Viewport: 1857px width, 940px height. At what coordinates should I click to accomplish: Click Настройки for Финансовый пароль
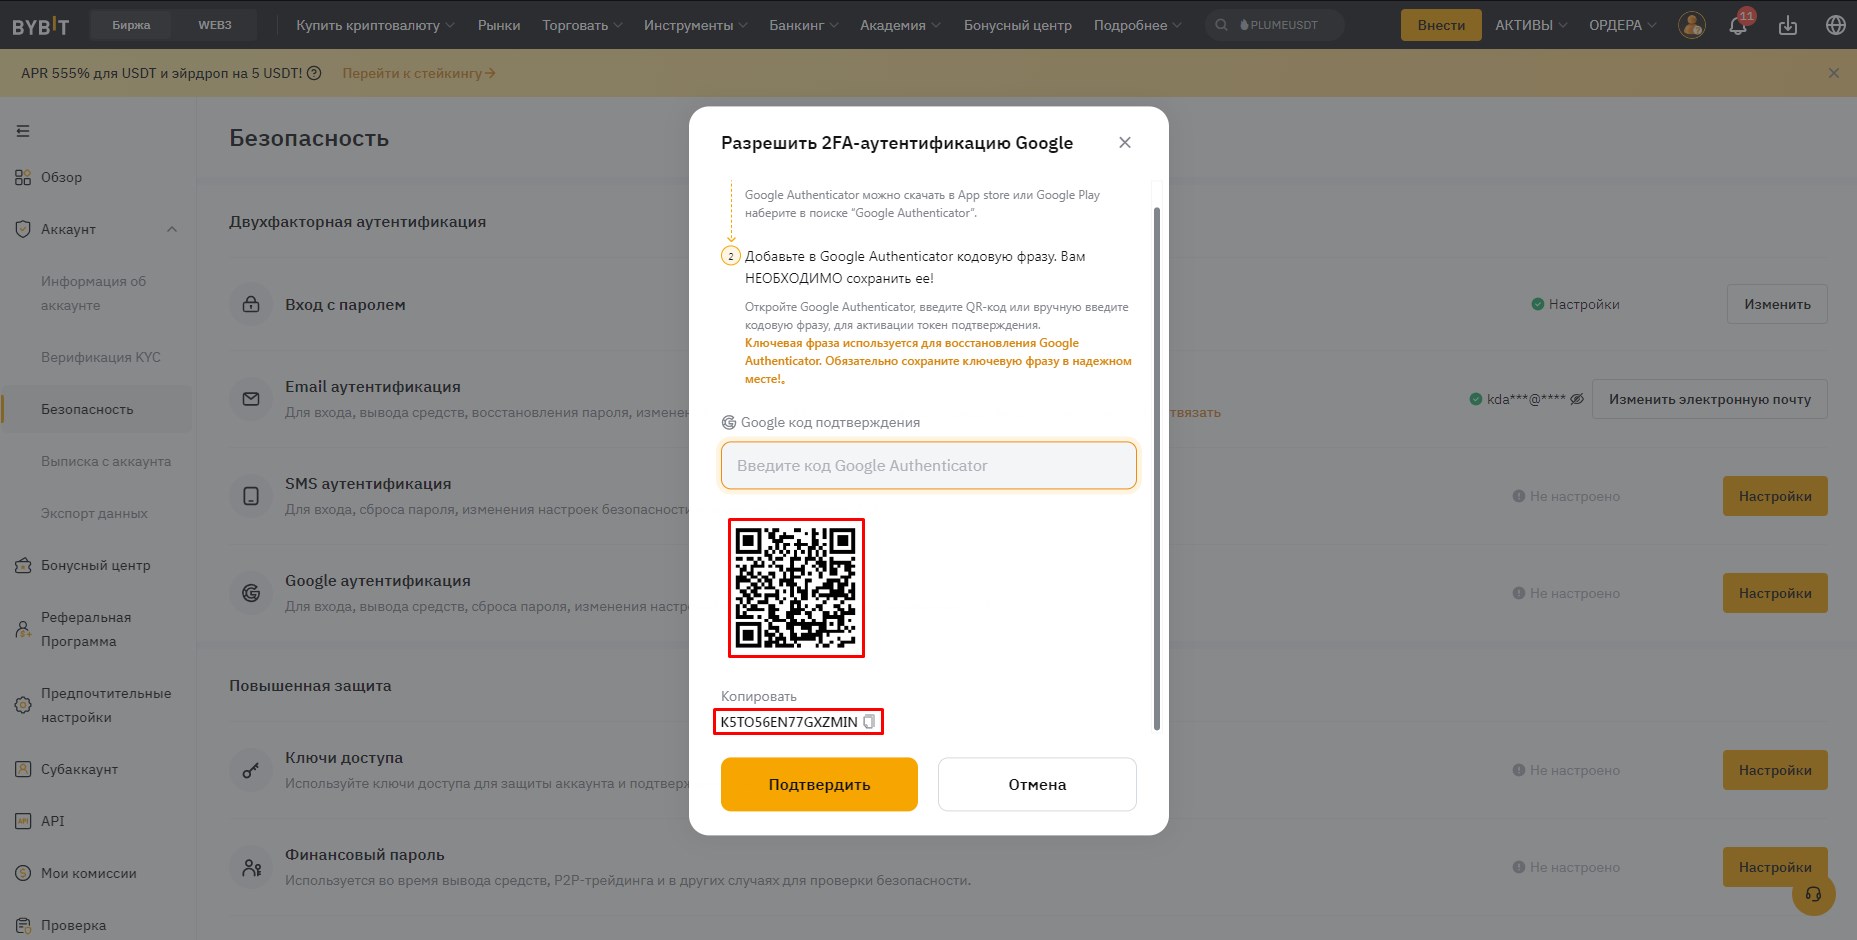coord(1775,867)
